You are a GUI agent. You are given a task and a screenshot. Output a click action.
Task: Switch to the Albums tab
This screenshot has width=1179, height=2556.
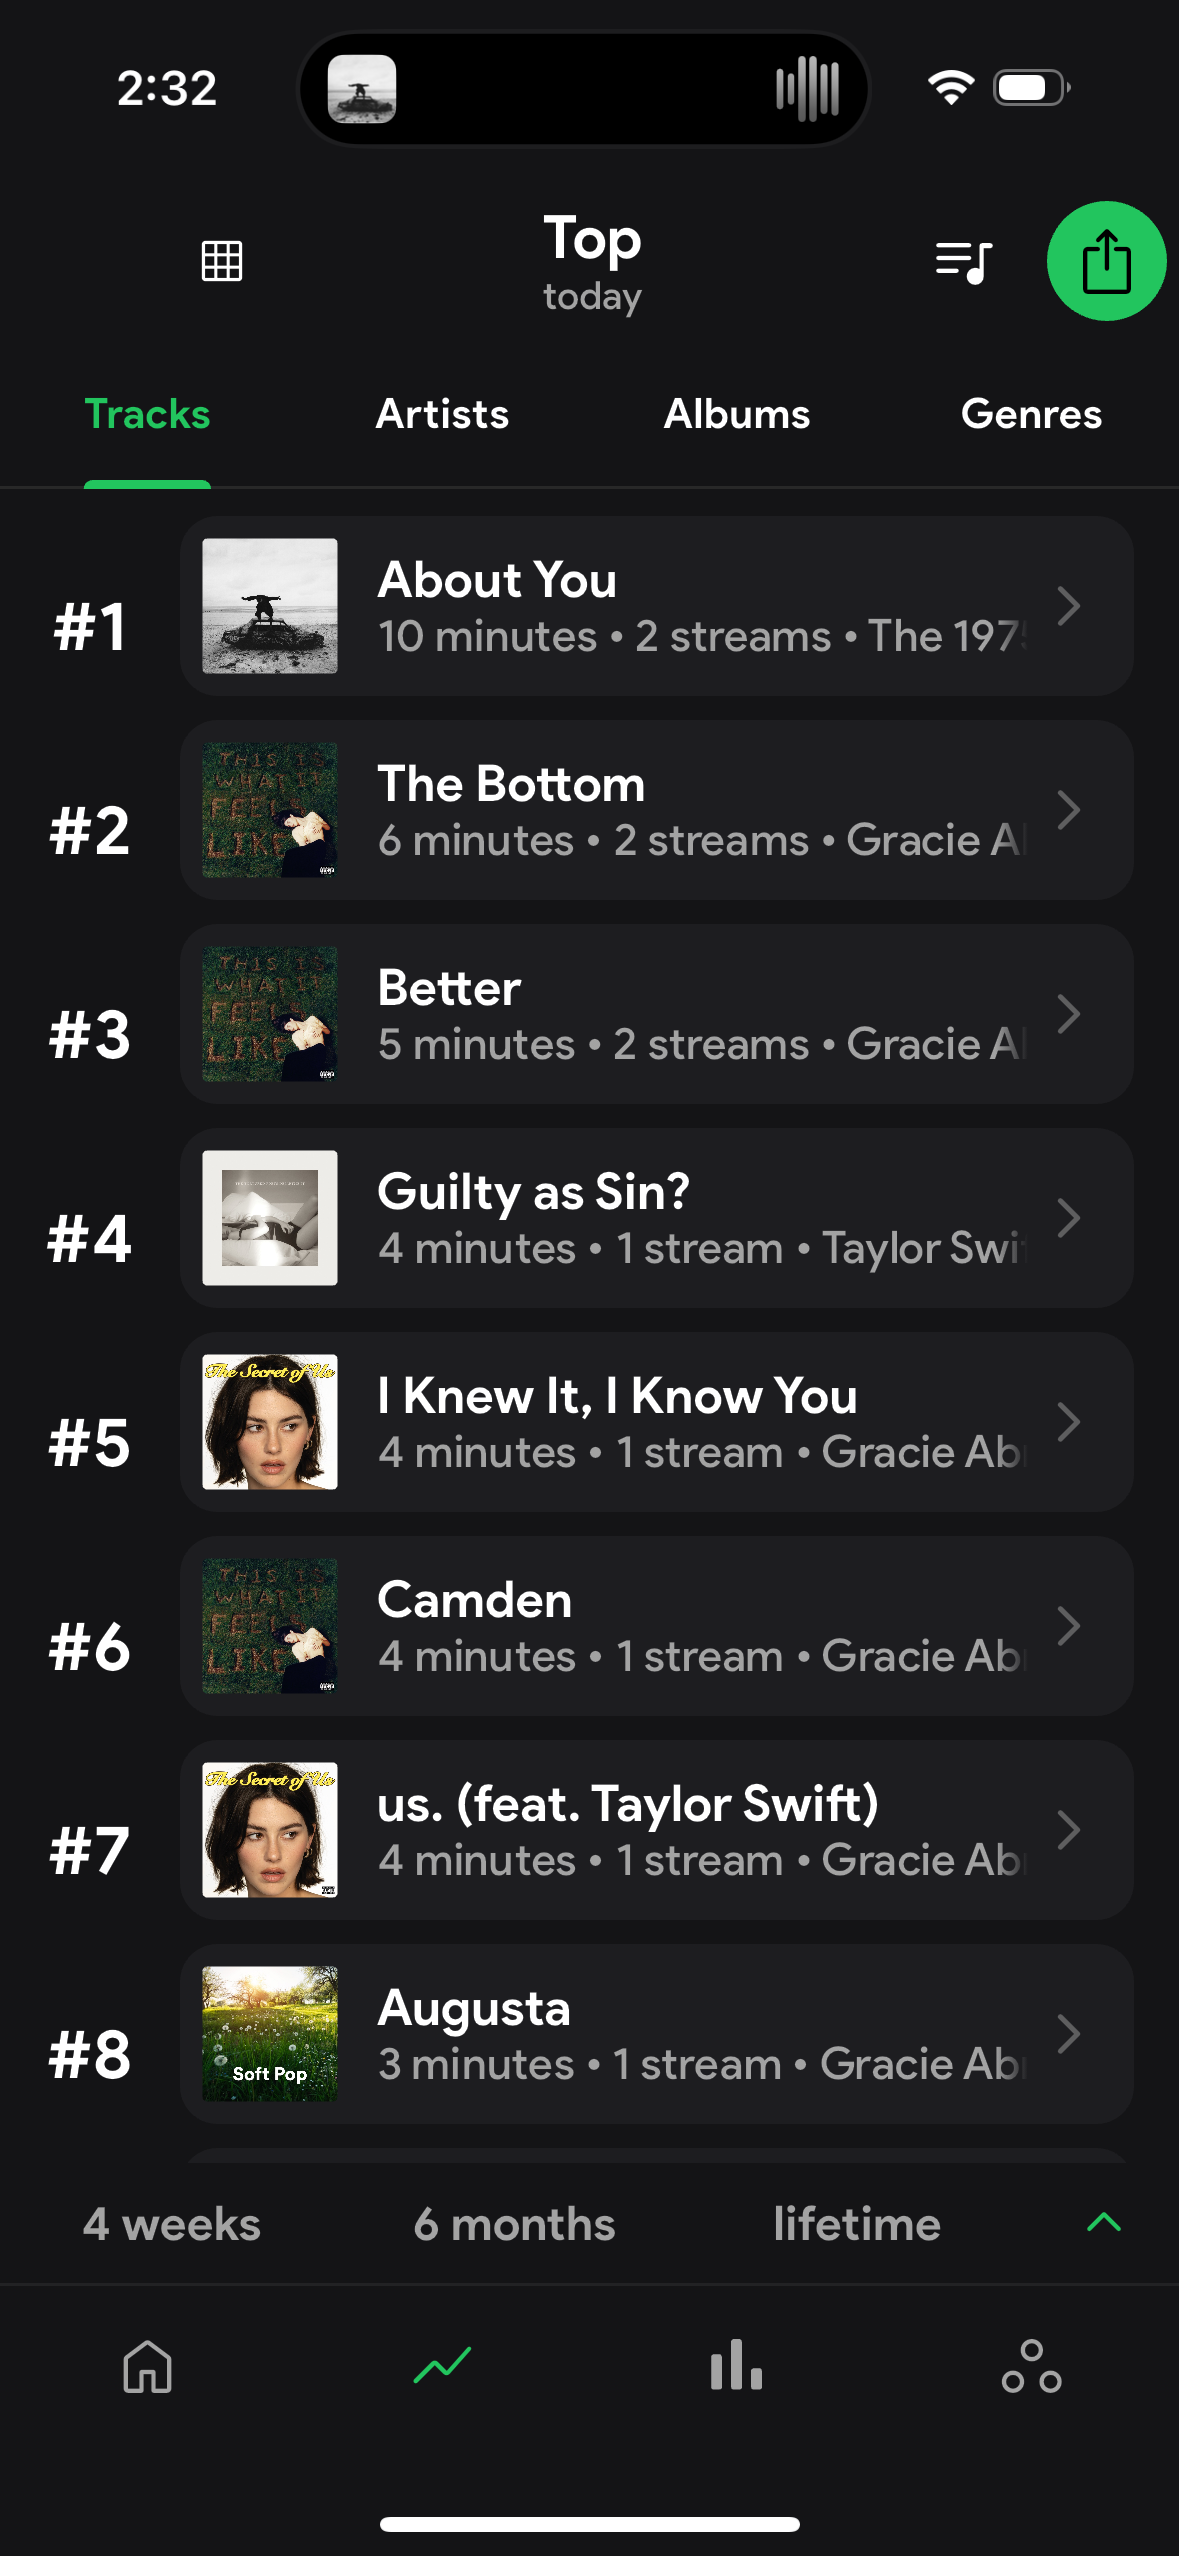tap(737, 414)
